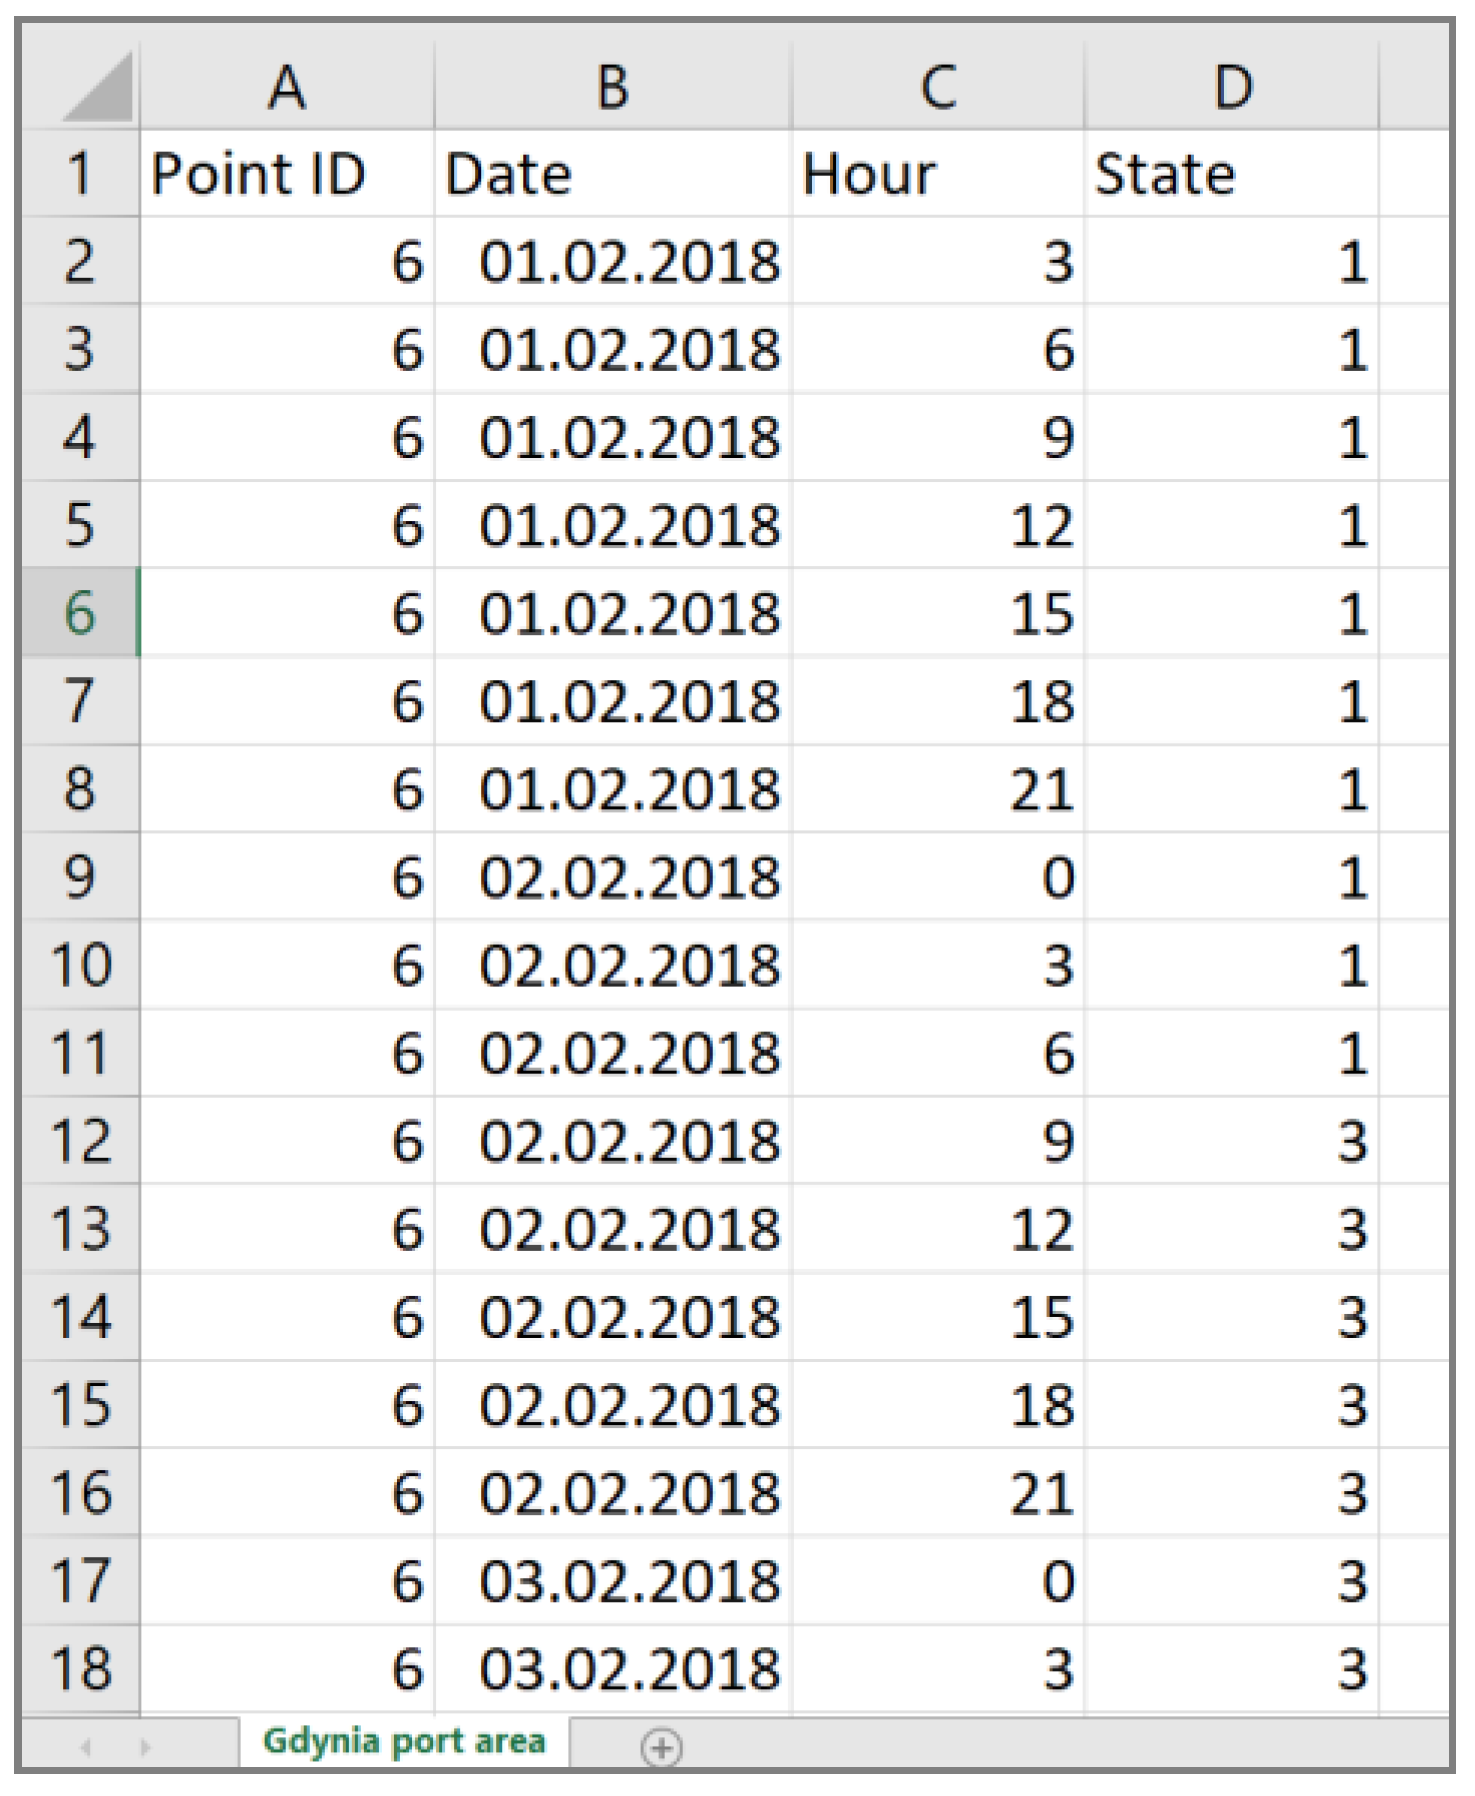
Task: Click the State header cell
Action: click(1231, 174)
